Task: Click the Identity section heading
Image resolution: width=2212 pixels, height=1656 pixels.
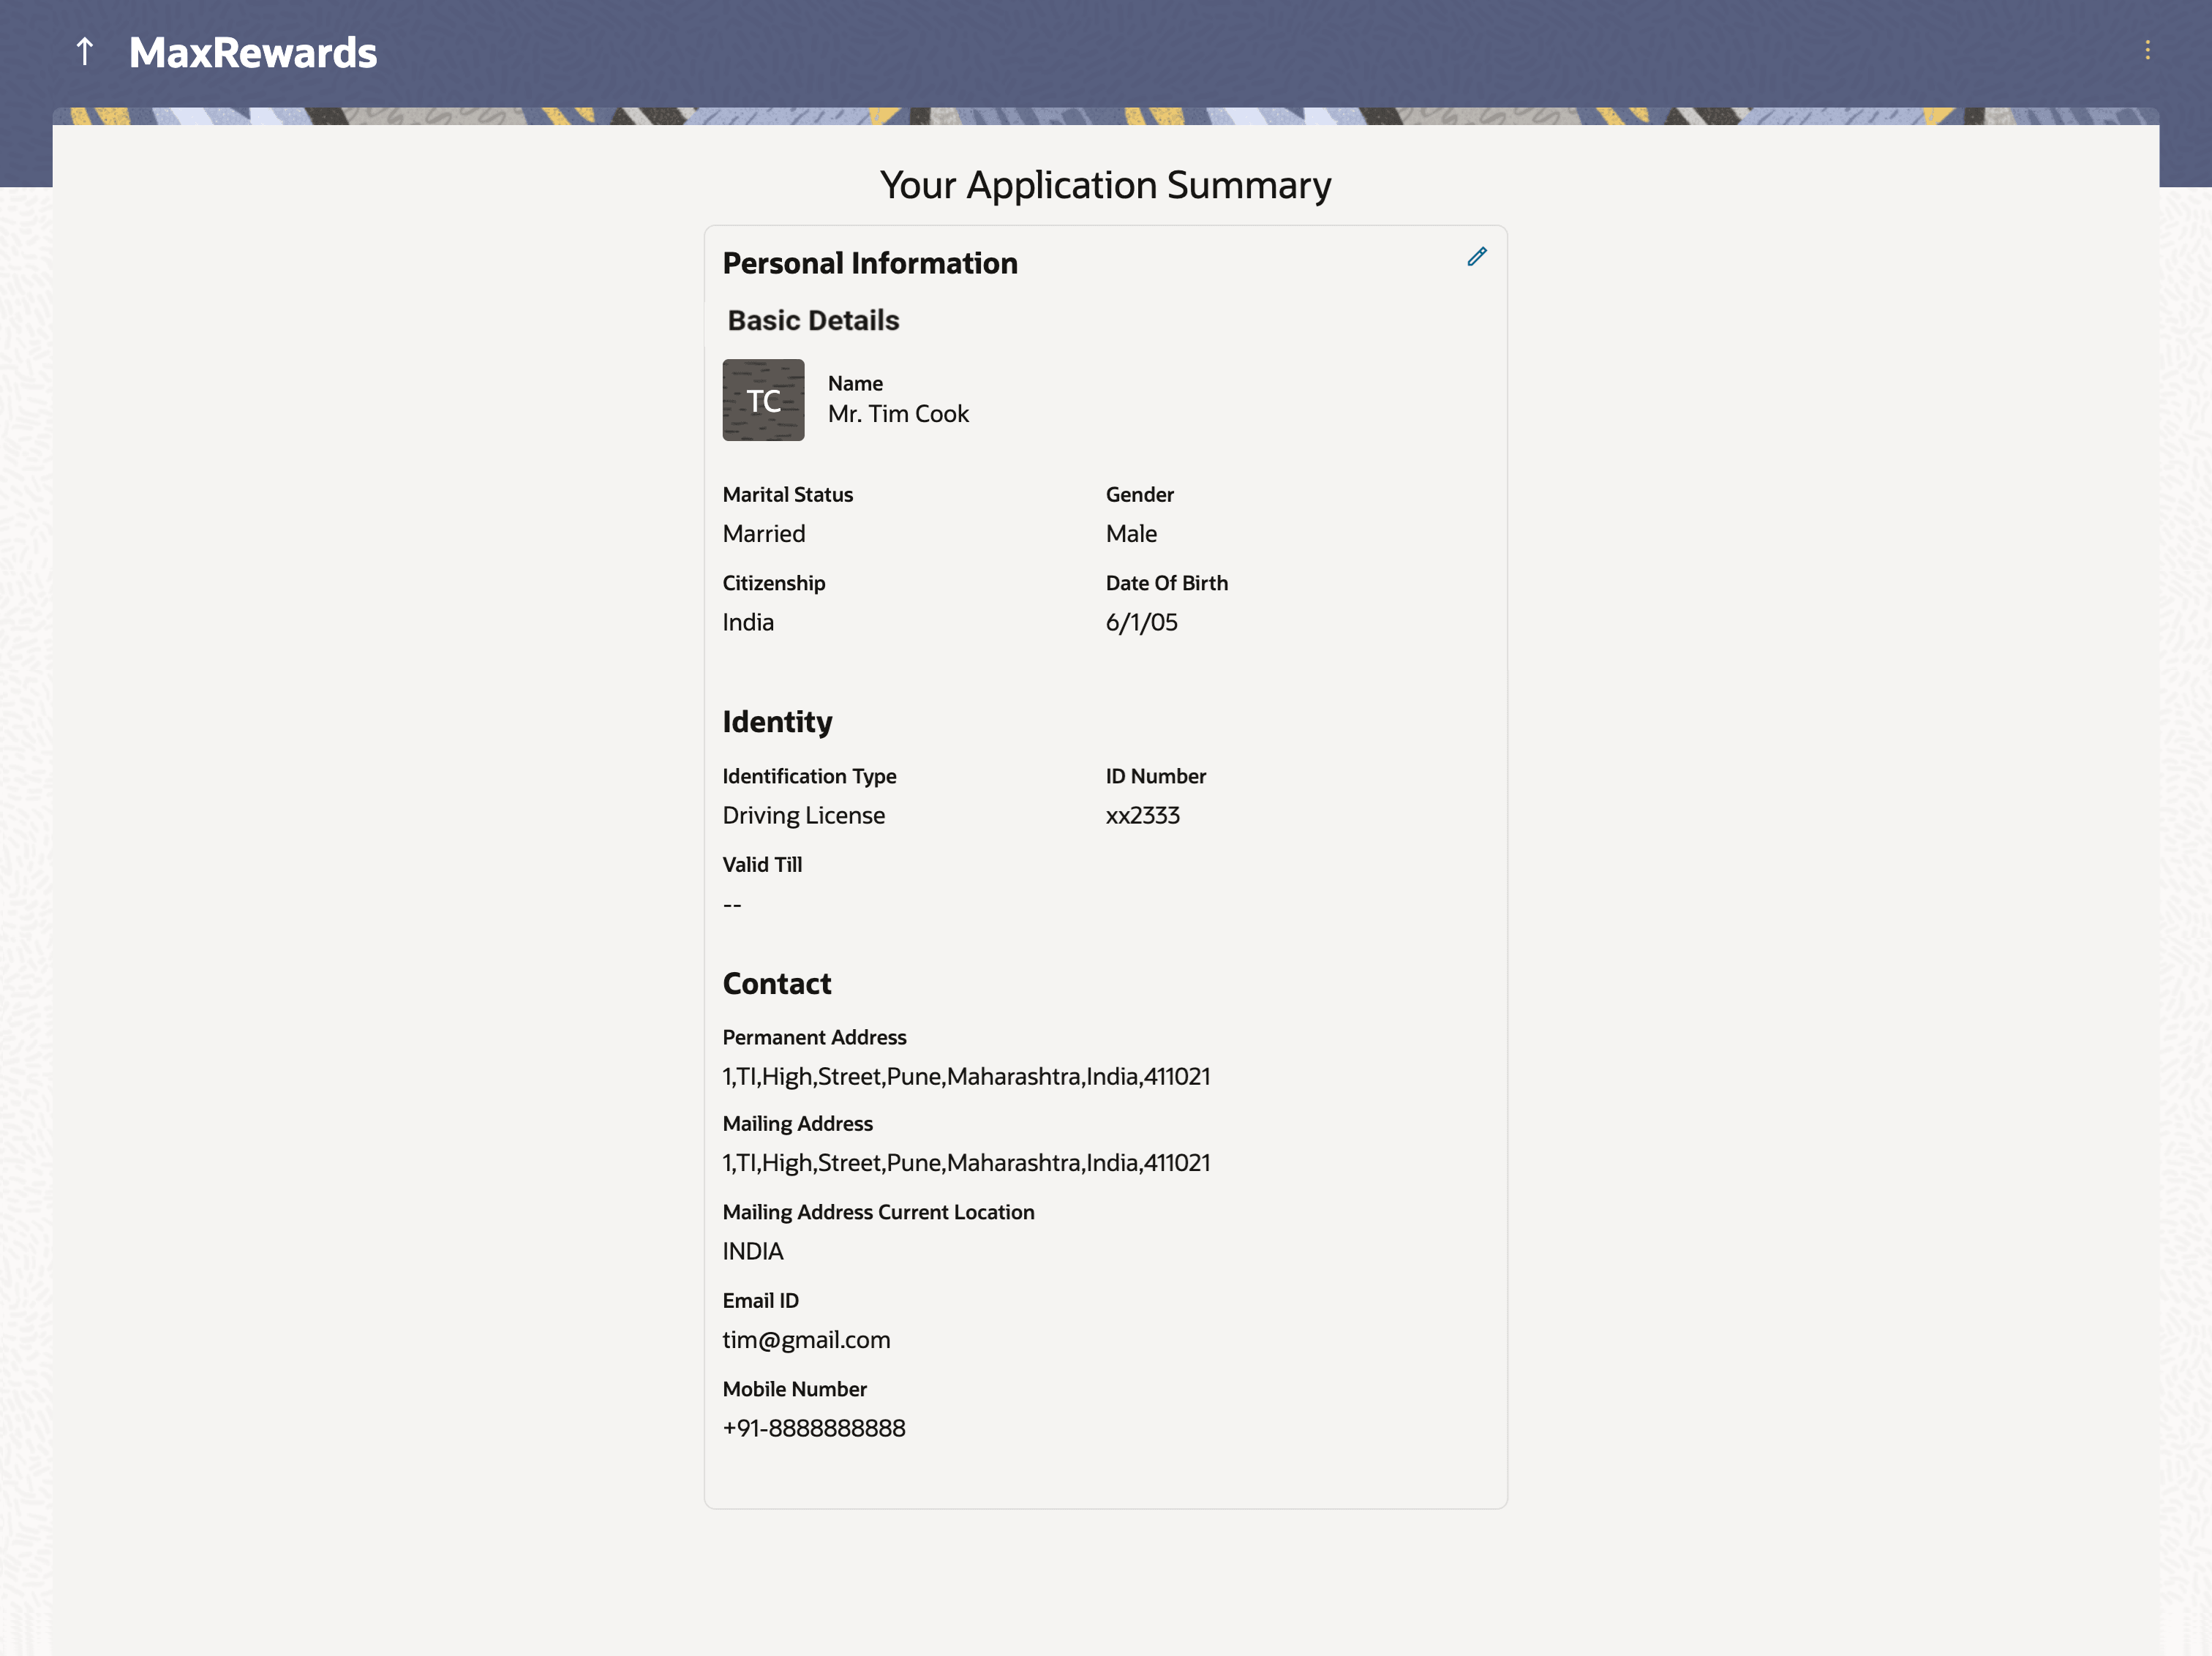Action: click(x=776, y=722)
